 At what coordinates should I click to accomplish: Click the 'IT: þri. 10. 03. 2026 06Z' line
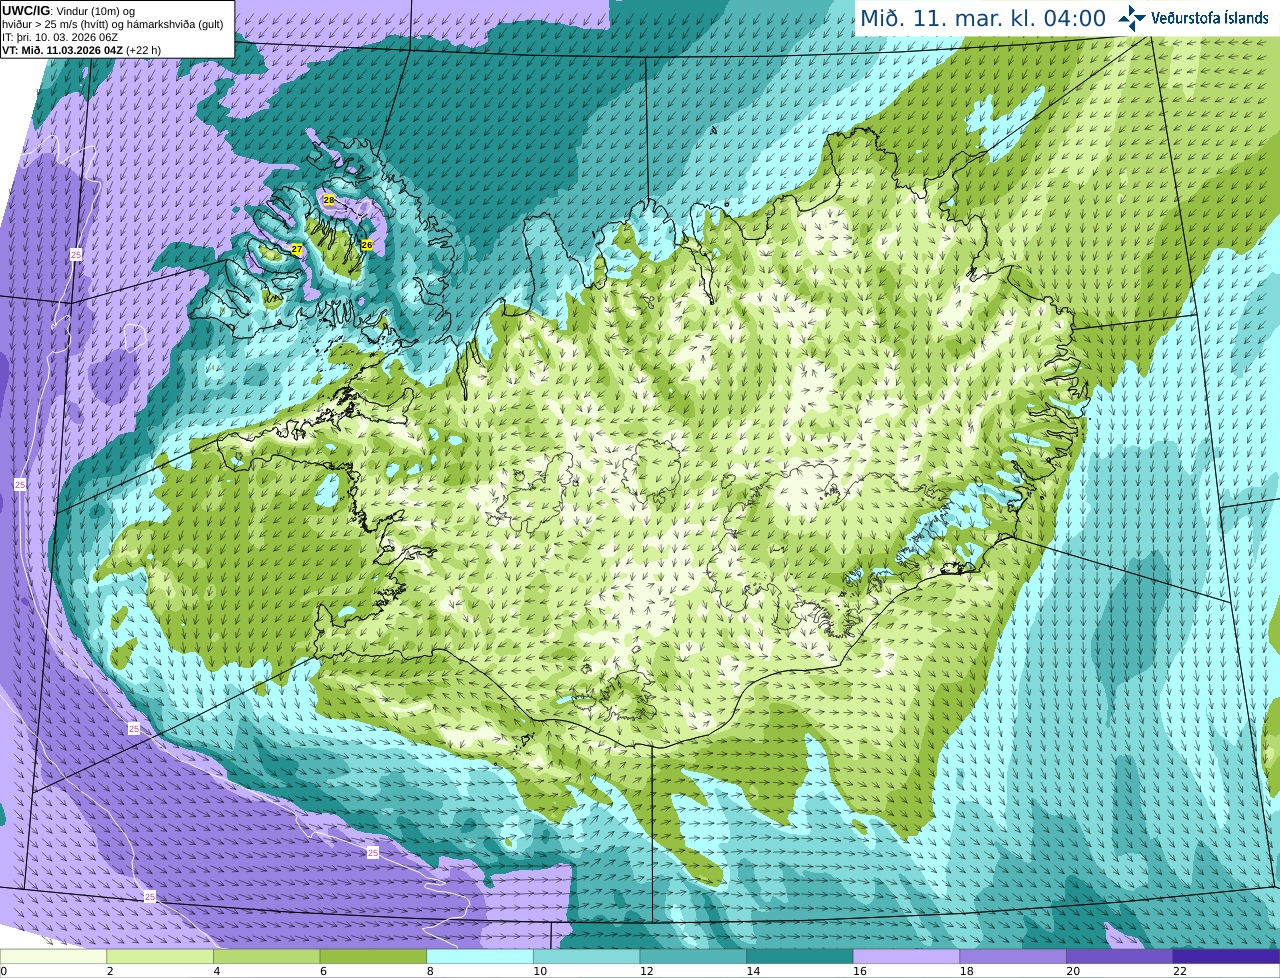point(60,37)
